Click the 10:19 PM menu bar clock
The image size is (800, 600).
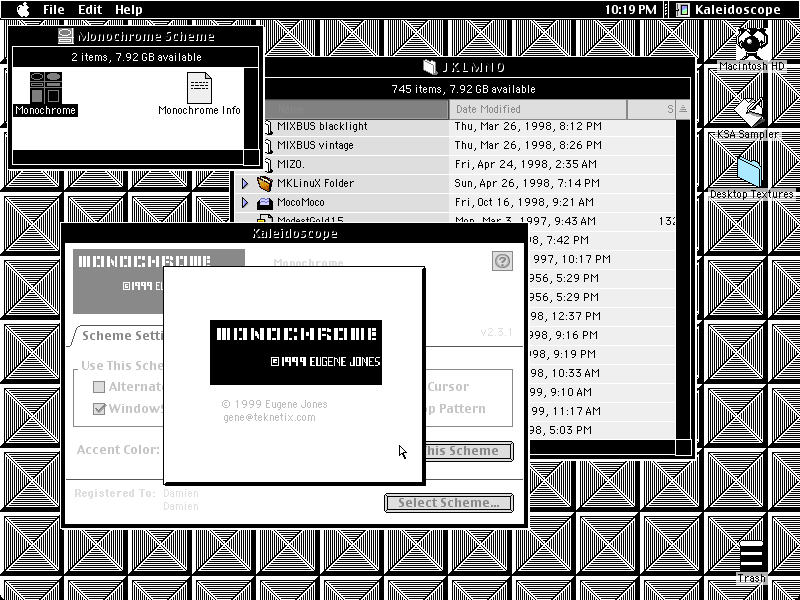[631, 9]
